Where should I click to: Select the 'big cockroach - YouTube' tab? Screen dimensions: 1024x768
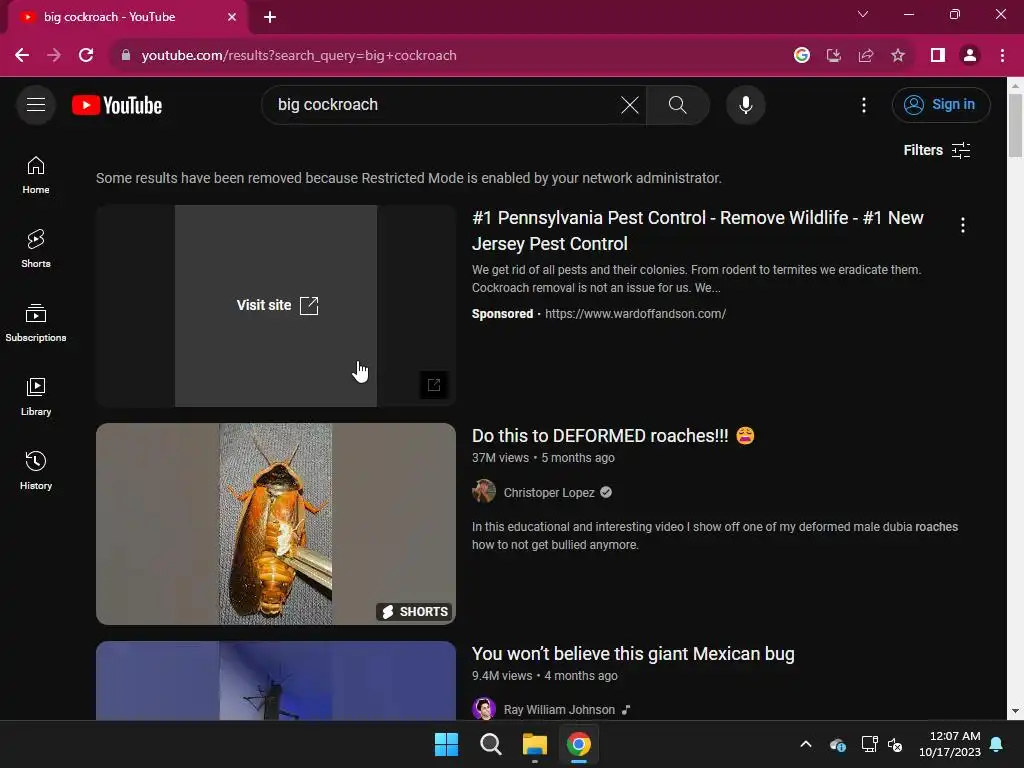(x=127, y=17)
